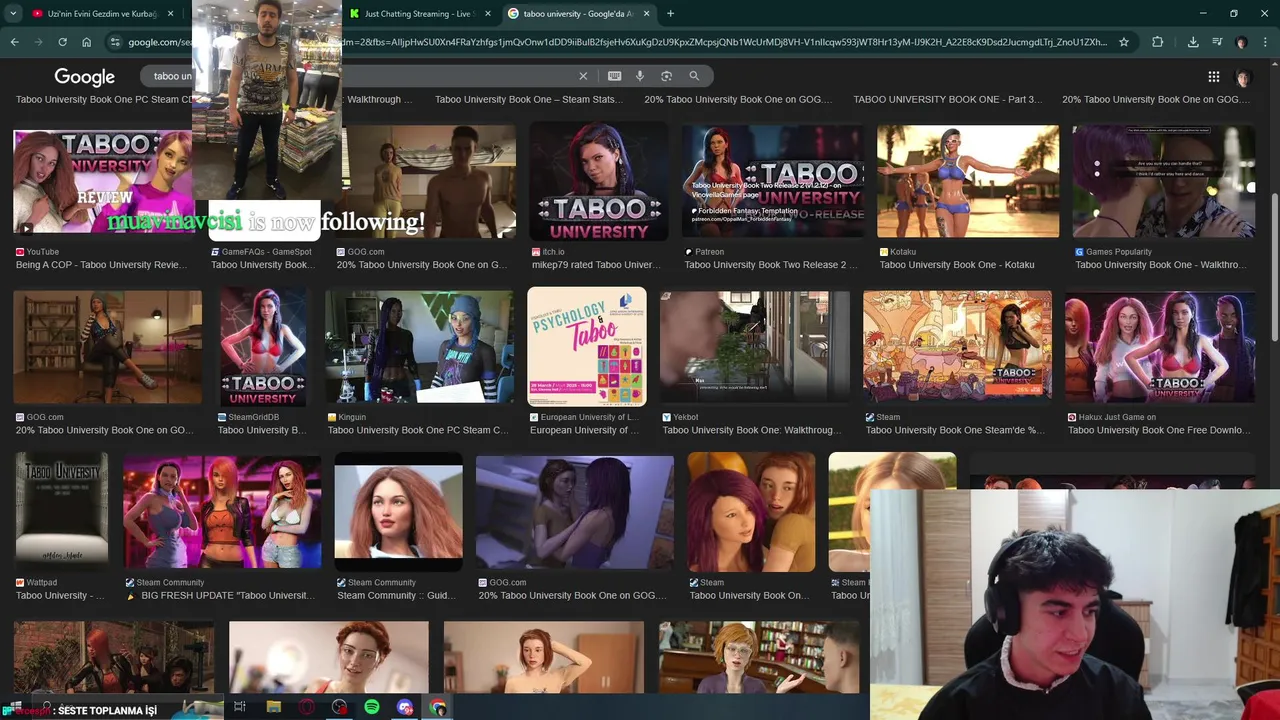Screen dimensions: 1280x720
Task: Click the Google logo
Action: tap(84, 77)
